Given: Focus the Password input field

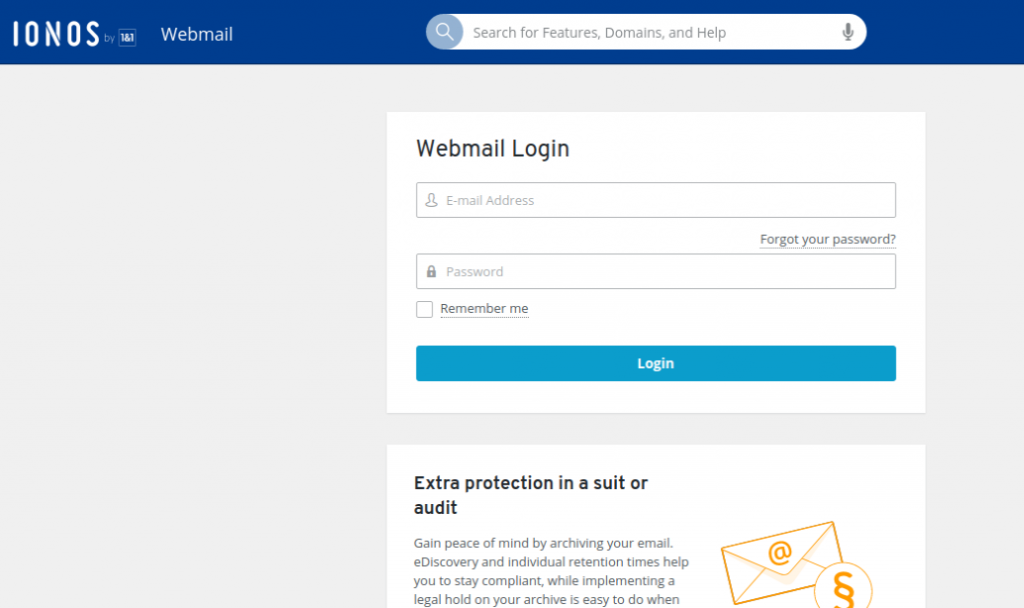Looking at the screenshot, I should point(656,272).
